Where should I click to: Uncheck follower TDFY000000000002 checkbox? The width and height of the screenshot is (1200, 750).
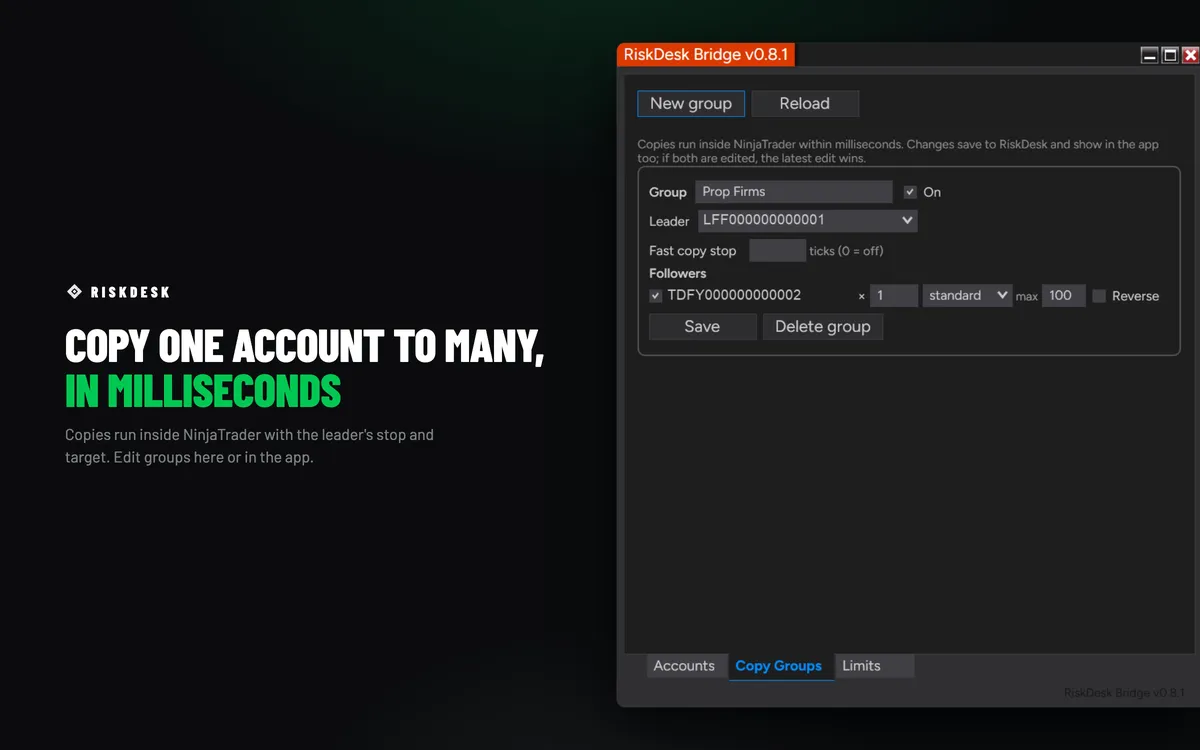click(x=656, y=296)
